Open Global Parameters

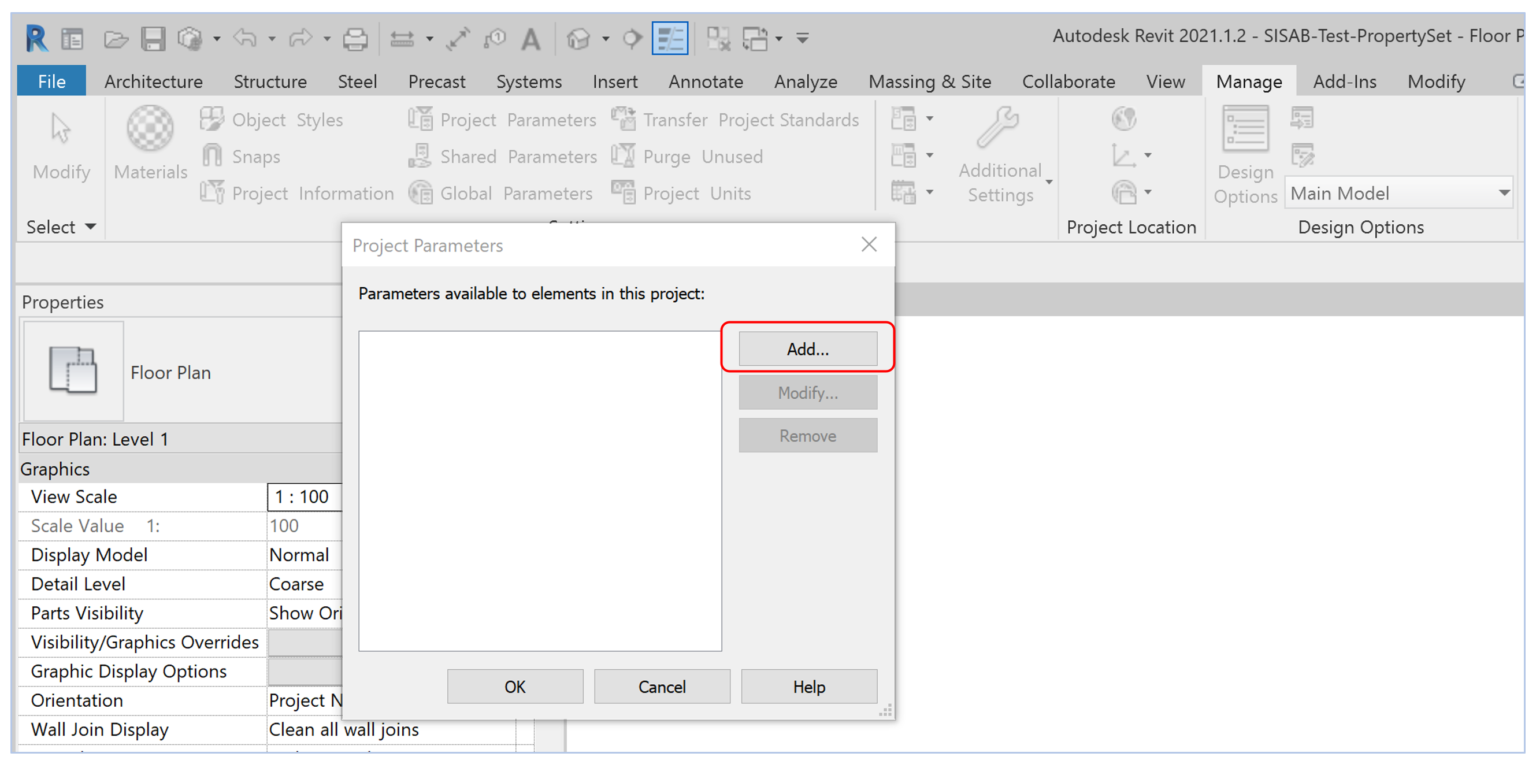pos(500,193)
